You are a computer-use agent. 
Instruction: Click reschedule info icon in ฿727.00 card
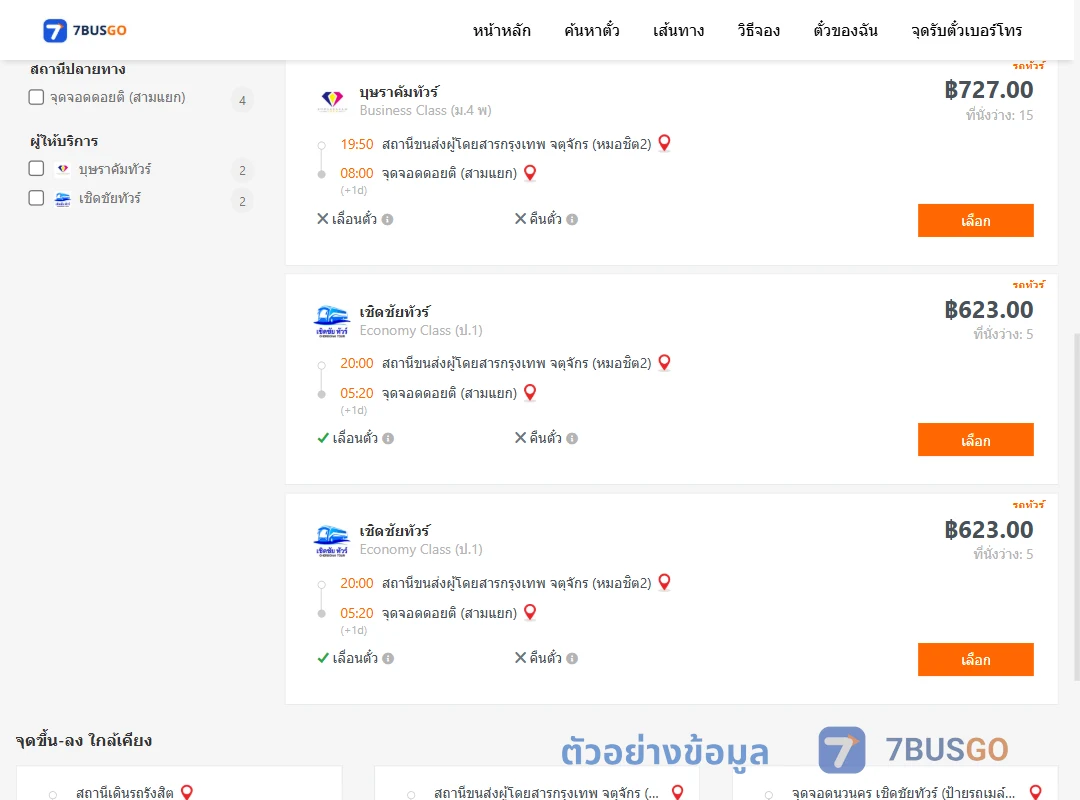[388, 219]
